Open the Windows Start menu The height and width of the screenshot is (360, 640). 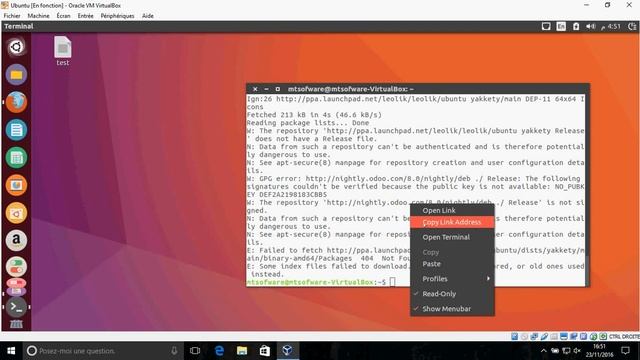11,351
